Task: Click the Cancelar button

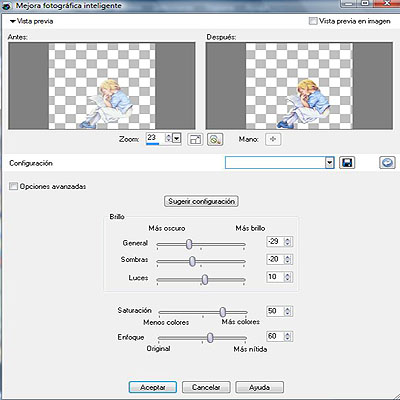Action: (x=206, y=387)
